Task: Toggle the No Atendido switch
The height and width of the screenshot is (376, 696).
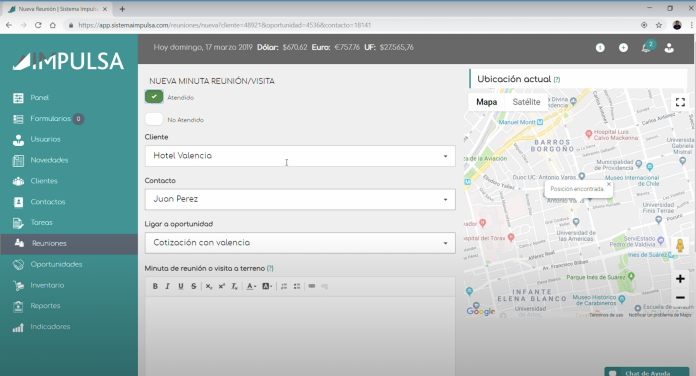Action: [154, 119]
